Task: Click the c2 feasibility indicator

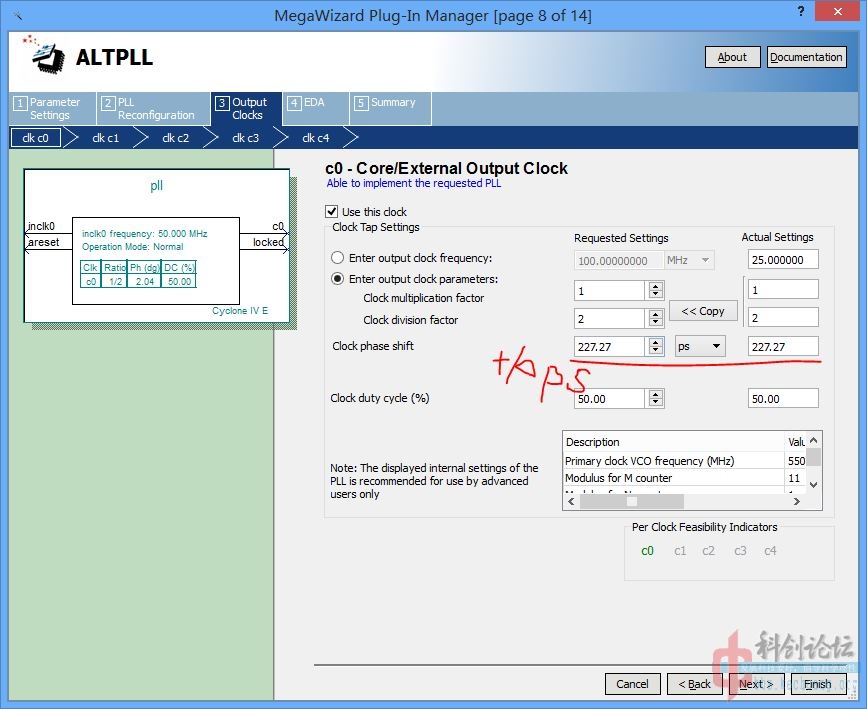Action: pyautogui.click(x=708, y=551)
